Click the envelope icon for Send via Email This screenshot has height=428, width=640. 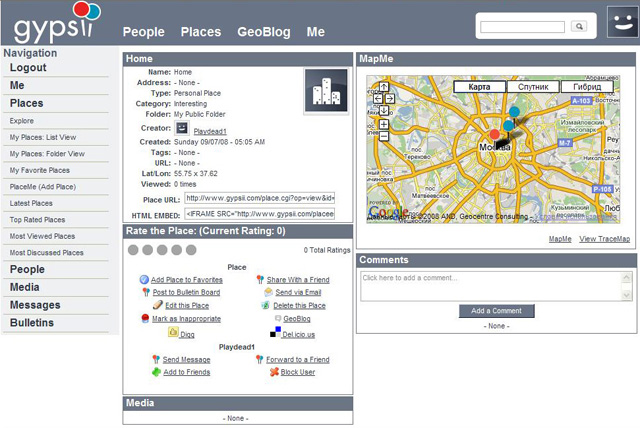coord(266,292)
